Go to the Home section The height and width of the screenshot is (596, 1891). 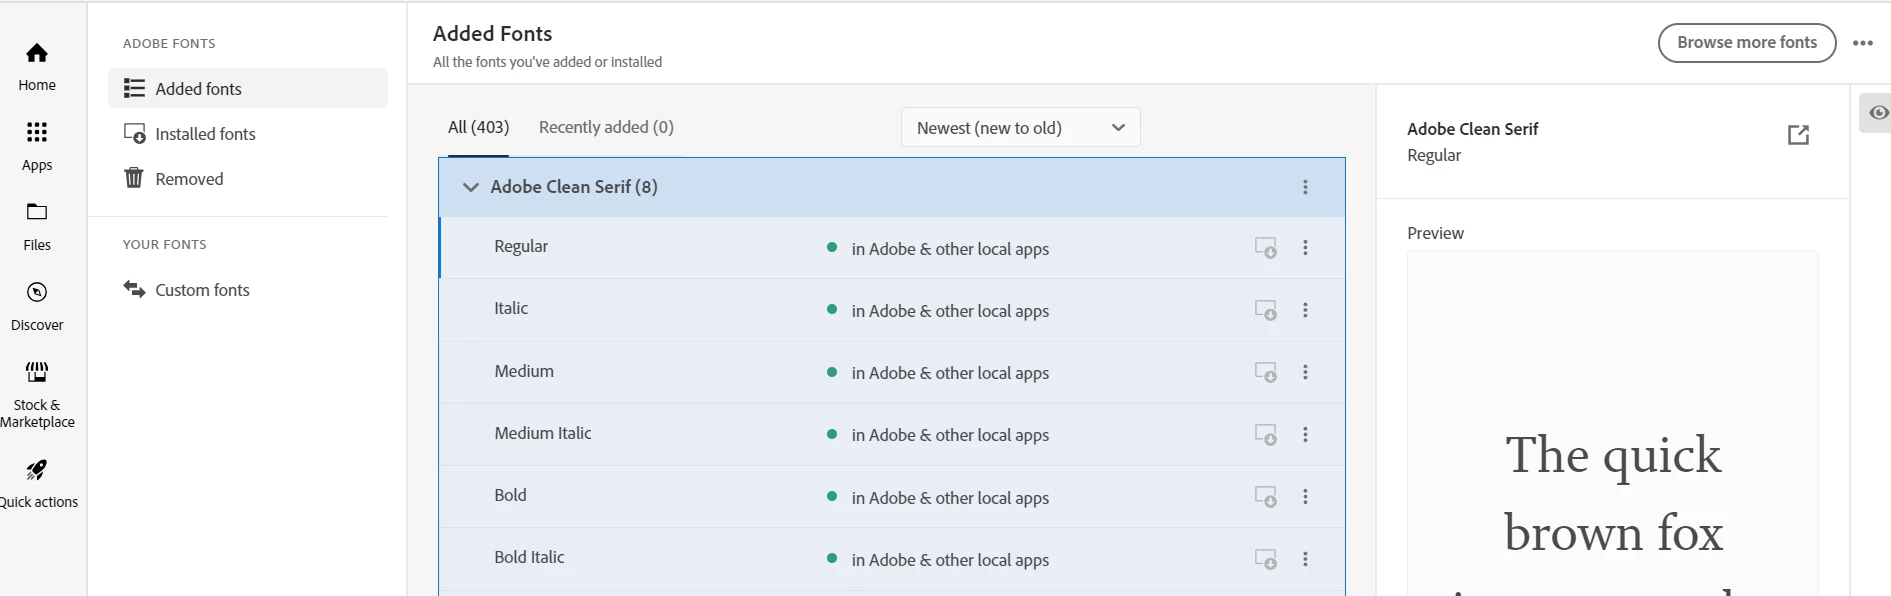37,66
